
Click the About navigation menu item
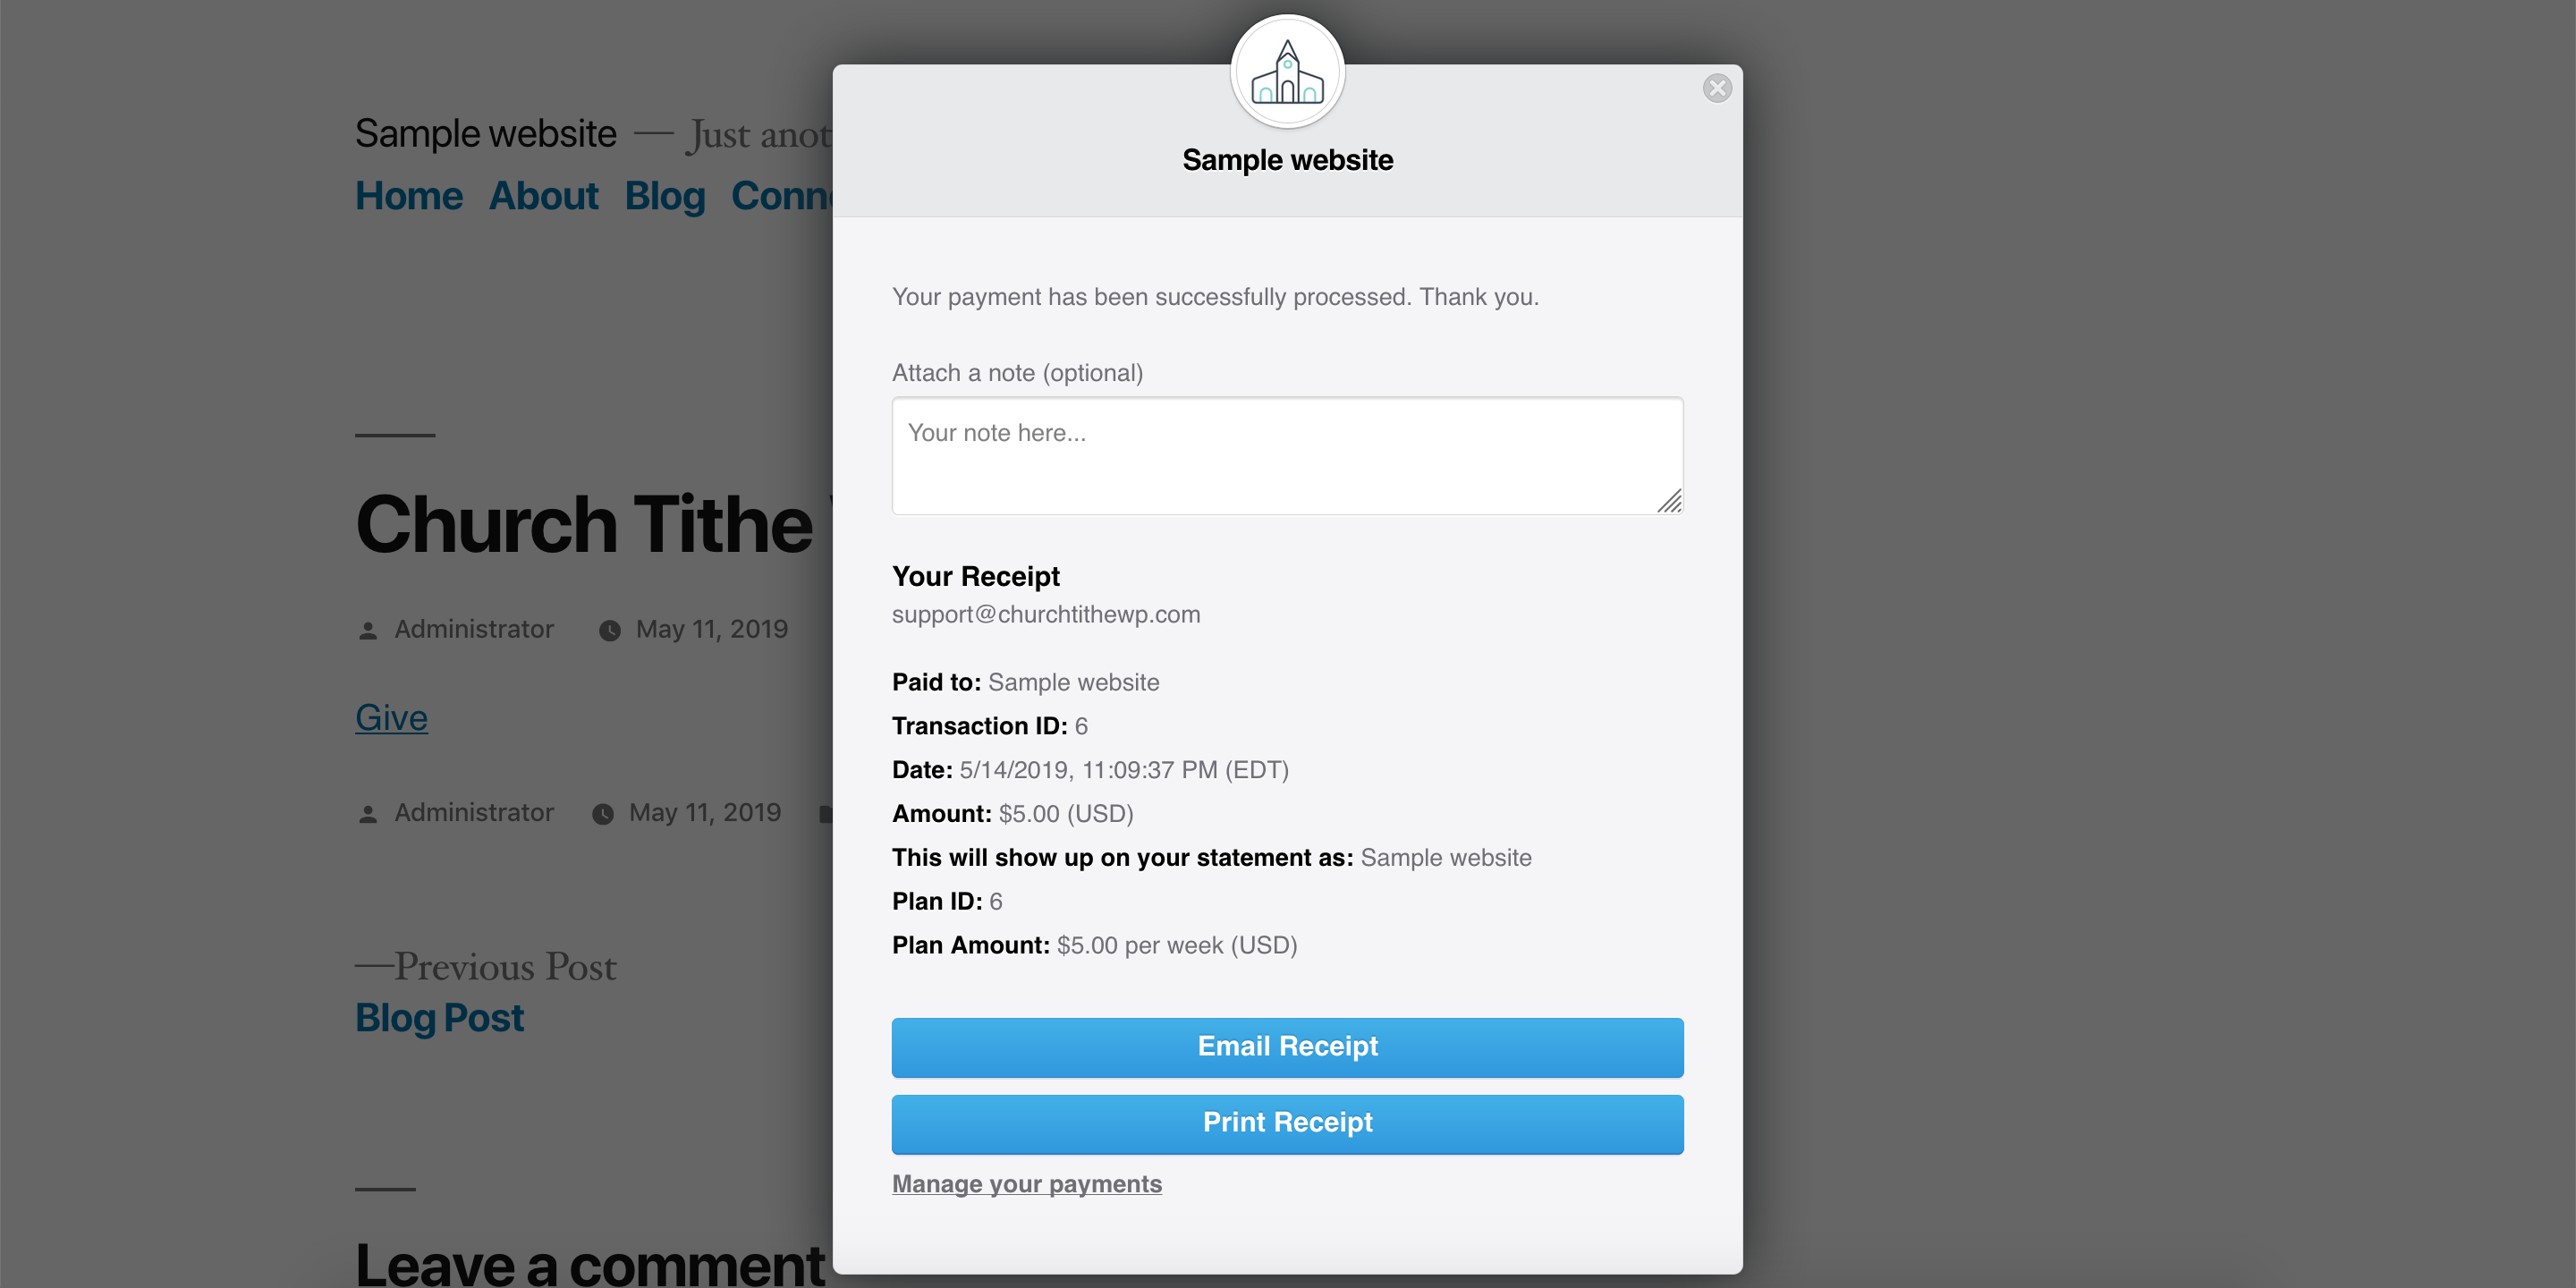pyautogui.click(x=544, y=196)
